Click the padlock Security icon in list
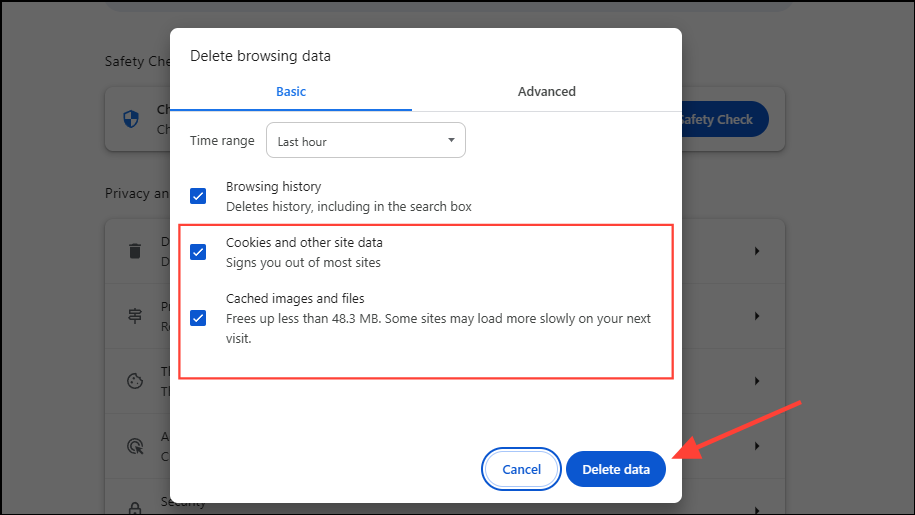The height and width of the screenshot is (515, 915). pos(135,509)
